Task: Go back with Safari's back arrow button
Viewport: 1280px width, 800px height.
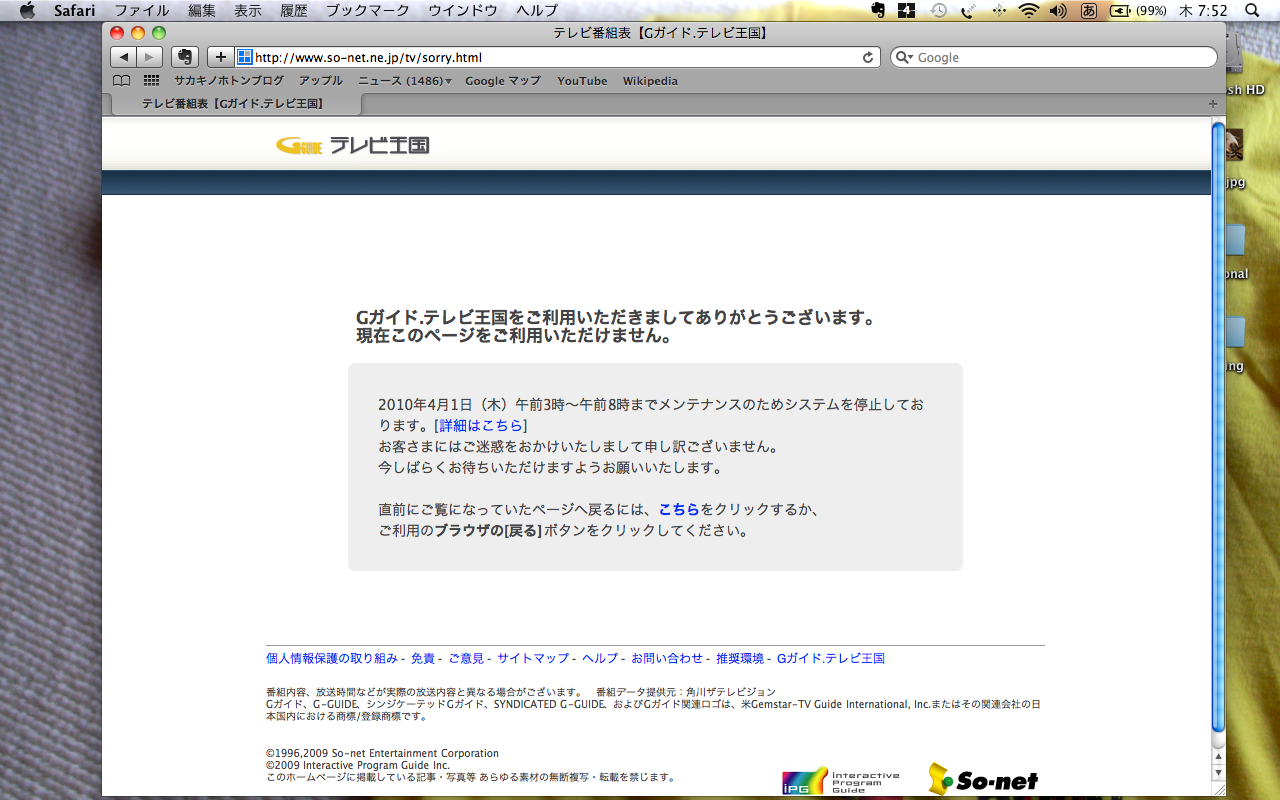Action: pyautogui.click(x=123, y=57)
